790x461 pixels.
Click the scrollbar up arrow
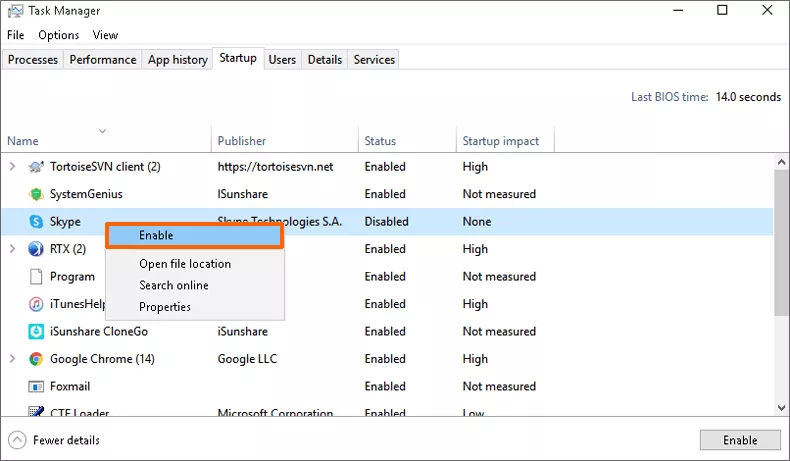pos(781,162)
